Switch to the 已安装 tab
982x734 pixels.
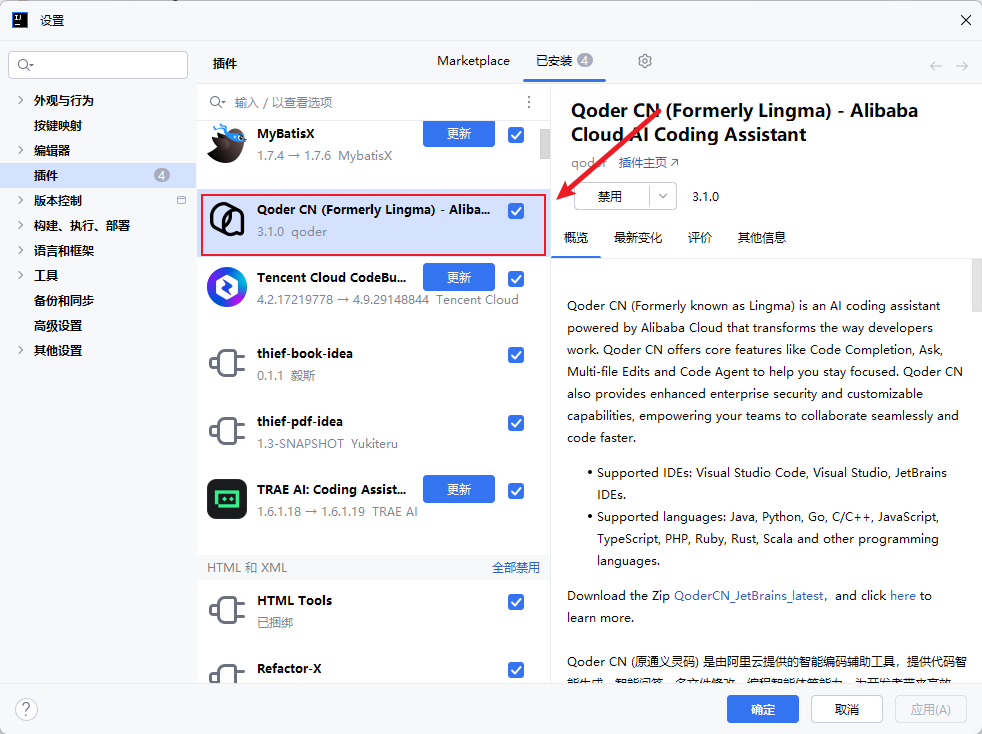(564, 61)
